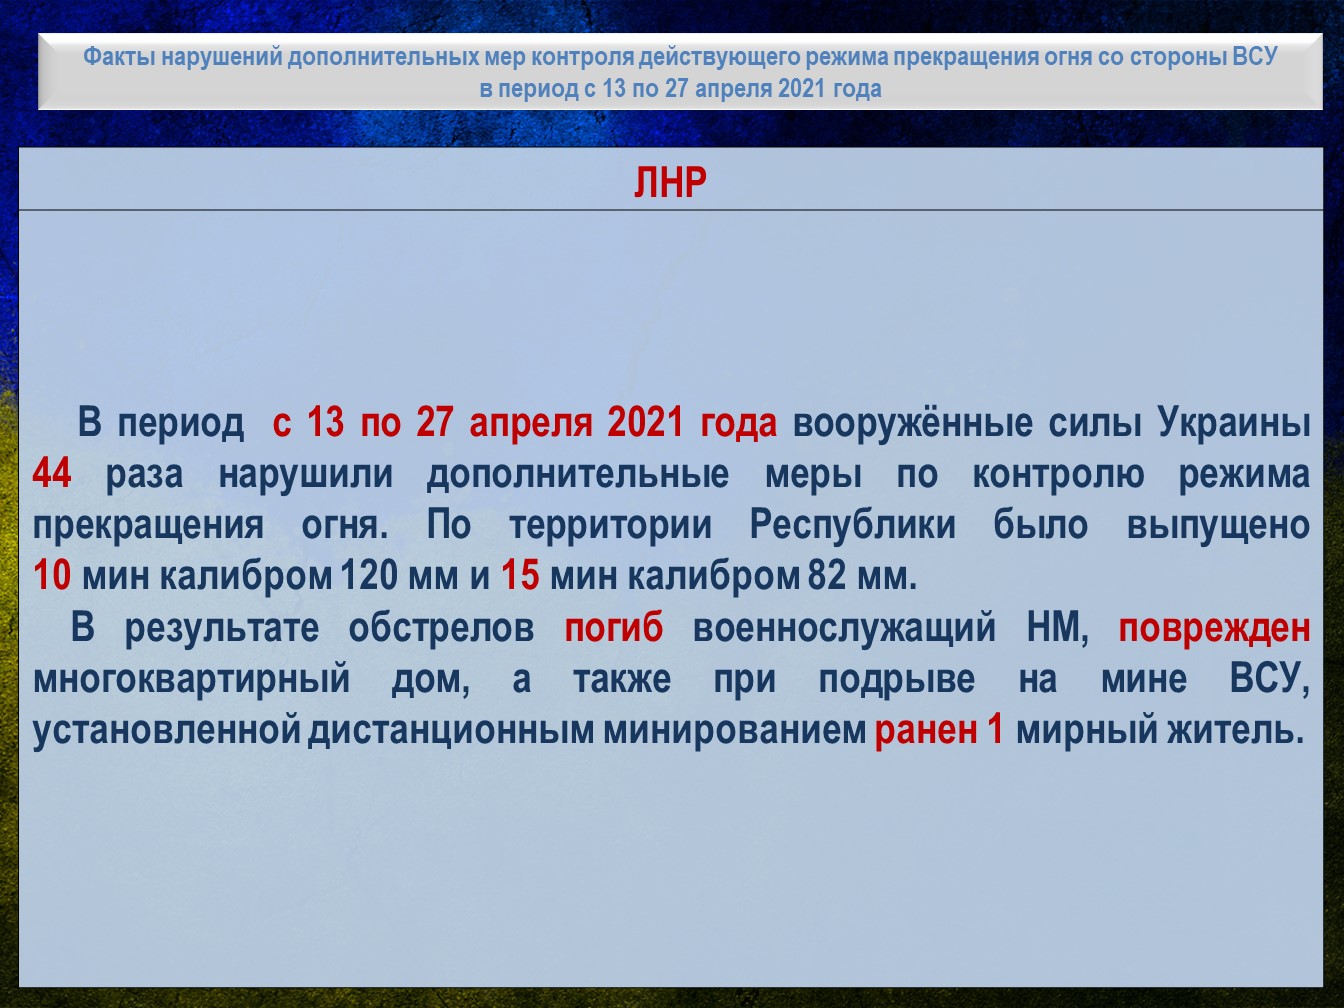The image size is (1344, 1008).
Task: Select the word военнослужащий
Action: [x=844, y=628]
